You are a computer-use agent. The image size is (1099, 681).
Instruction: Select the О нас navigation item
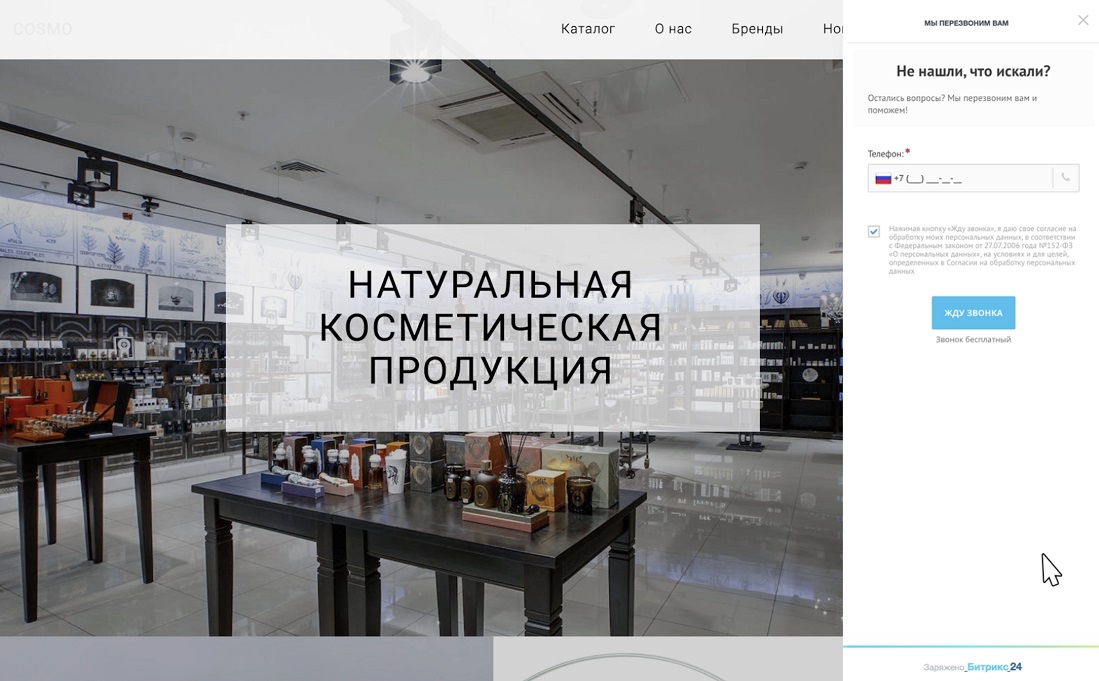coord(672,28)
